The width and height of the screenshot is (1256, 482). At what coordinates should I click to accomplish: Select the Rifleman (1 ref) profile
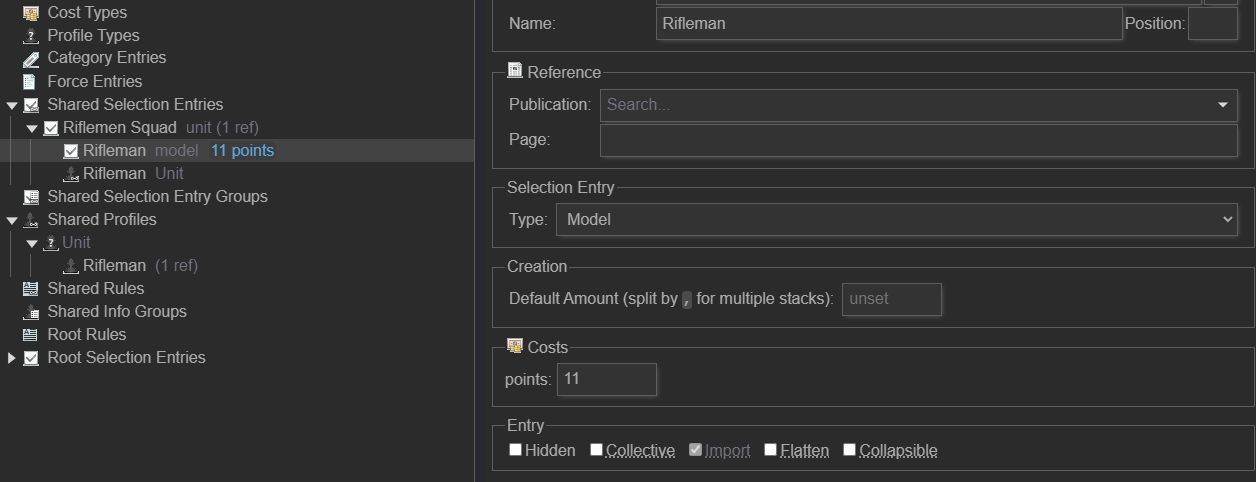click(x=140, y=266)
